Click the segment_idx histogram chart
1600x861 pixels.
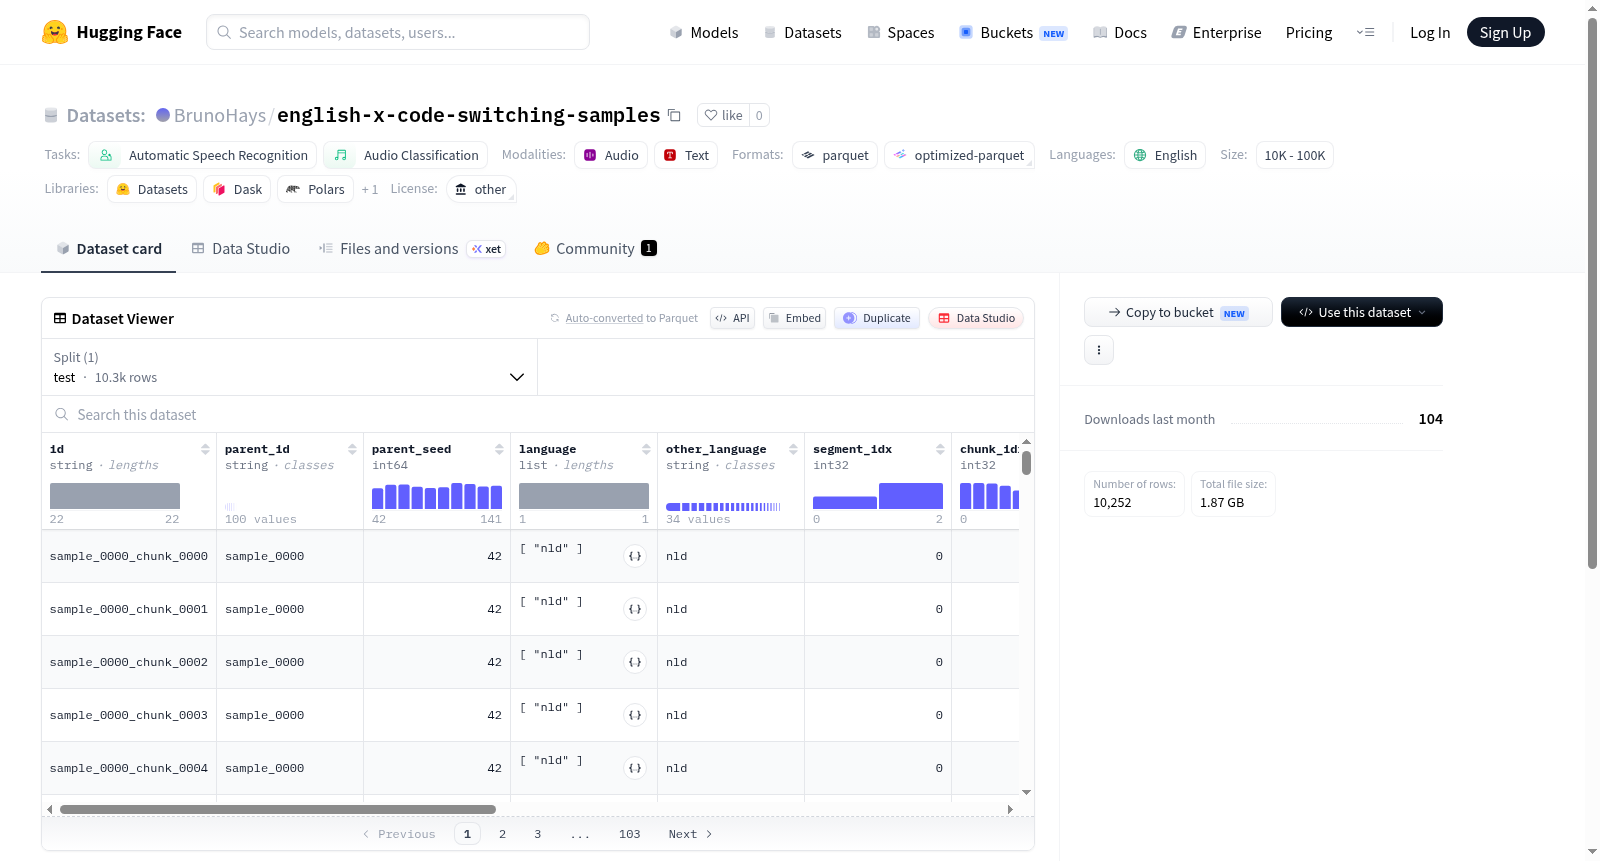[x=878, y=496]
